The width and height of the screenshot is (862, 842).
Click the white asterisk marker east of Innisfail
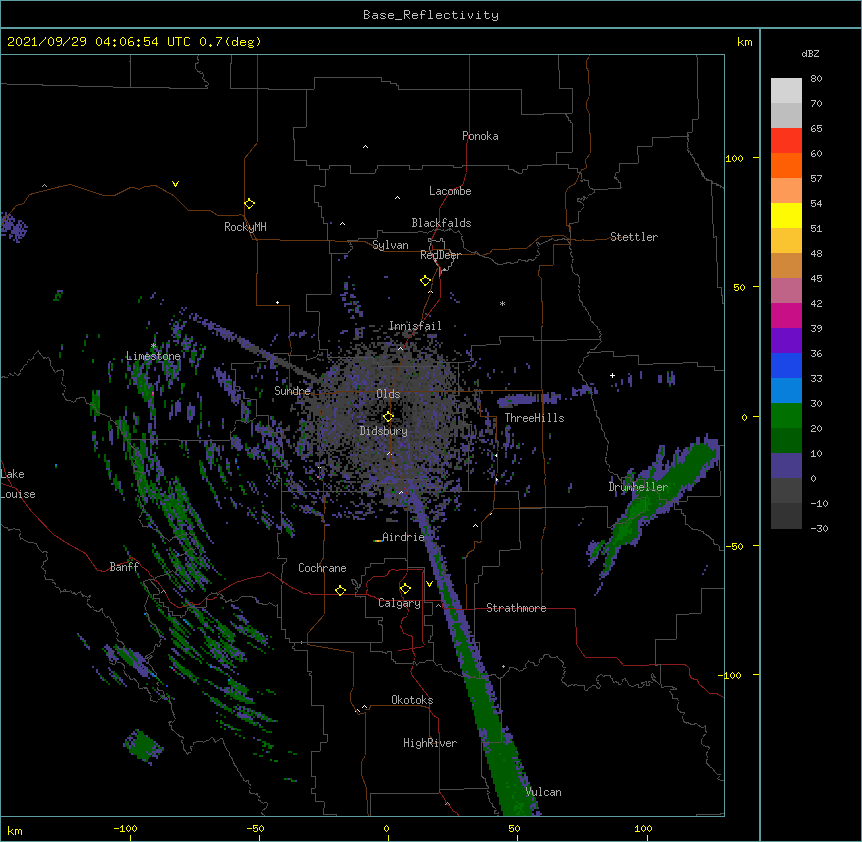pos(502,303)
